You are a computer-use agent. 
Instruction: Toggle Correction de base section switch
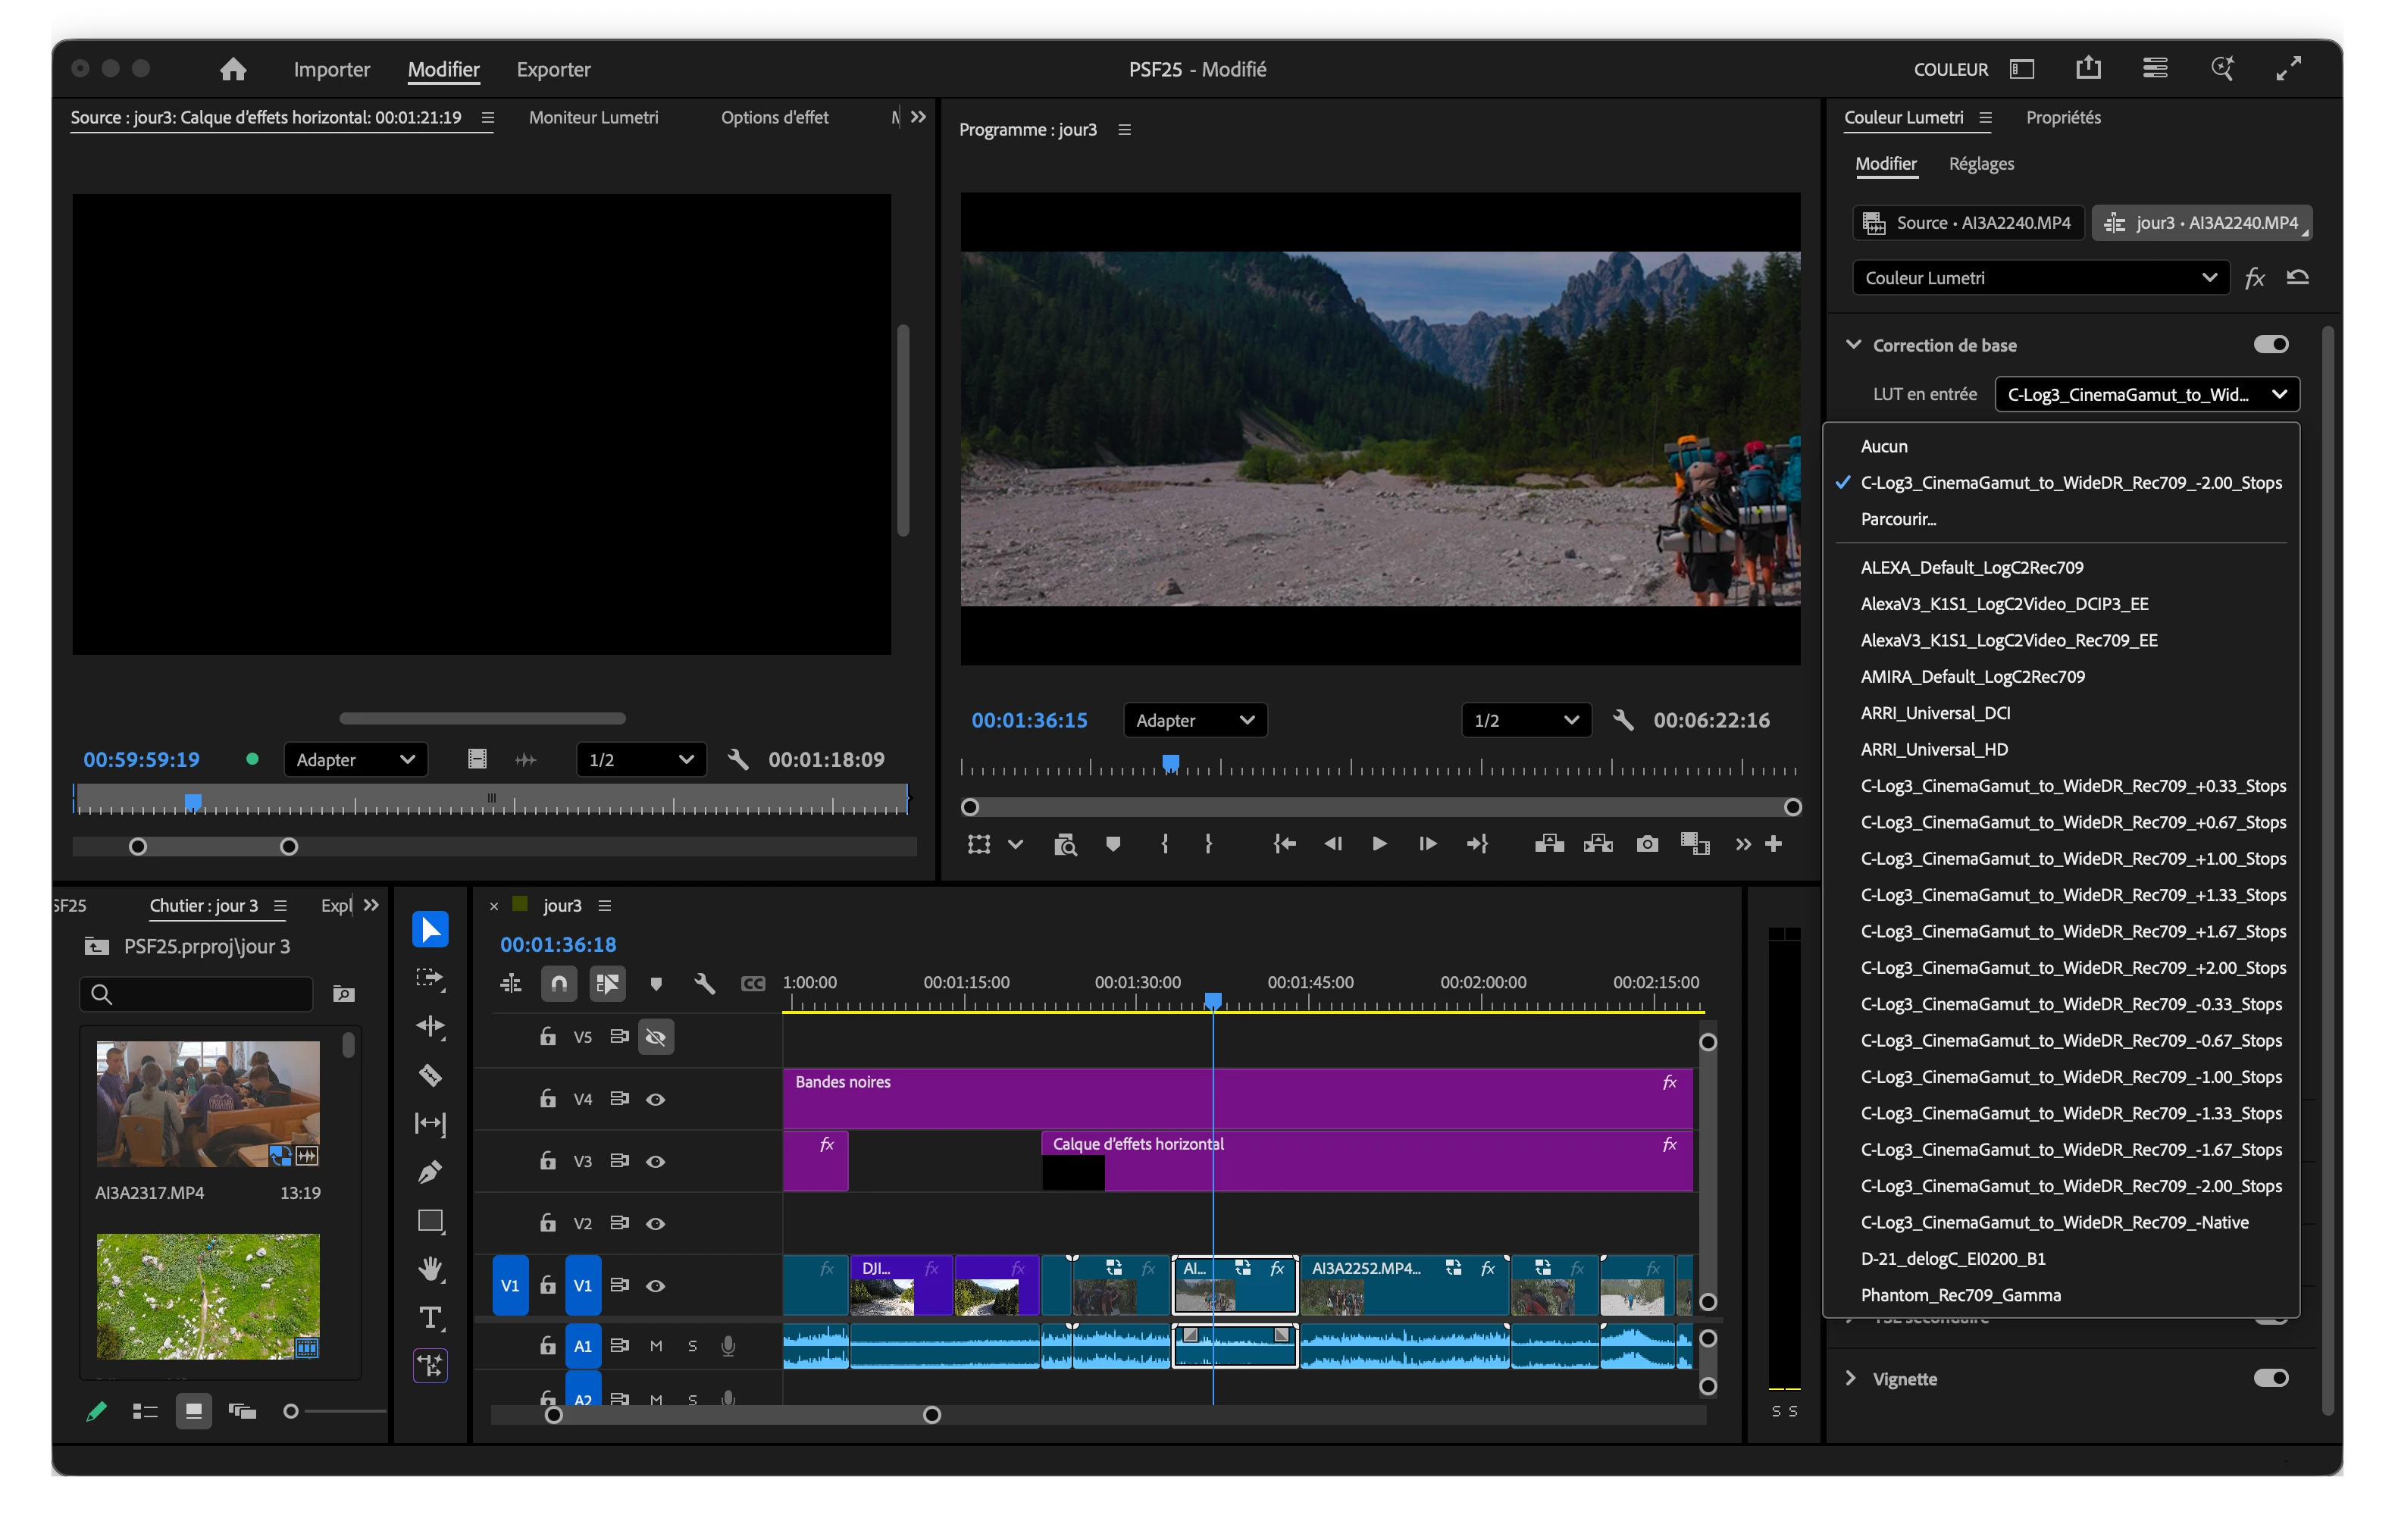2270,345
